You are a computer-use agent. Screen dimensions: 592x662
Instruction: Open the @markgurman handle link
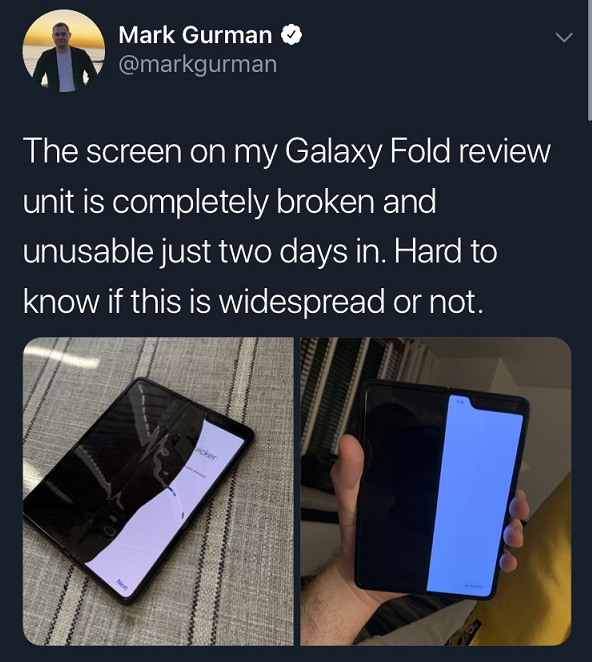tap(198, 65)
